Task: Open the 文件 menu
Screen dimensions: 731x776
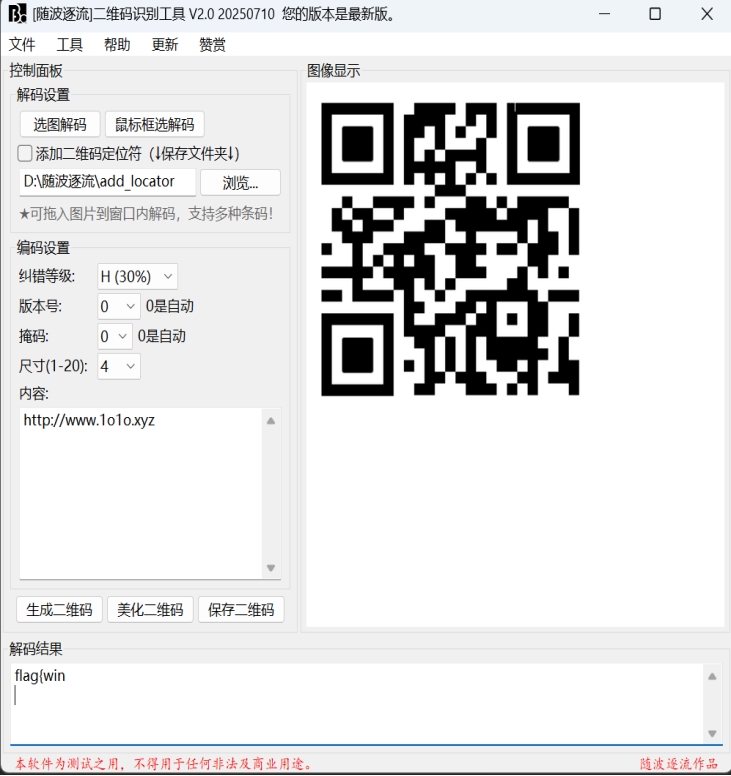Action: (x=22, y=45)
